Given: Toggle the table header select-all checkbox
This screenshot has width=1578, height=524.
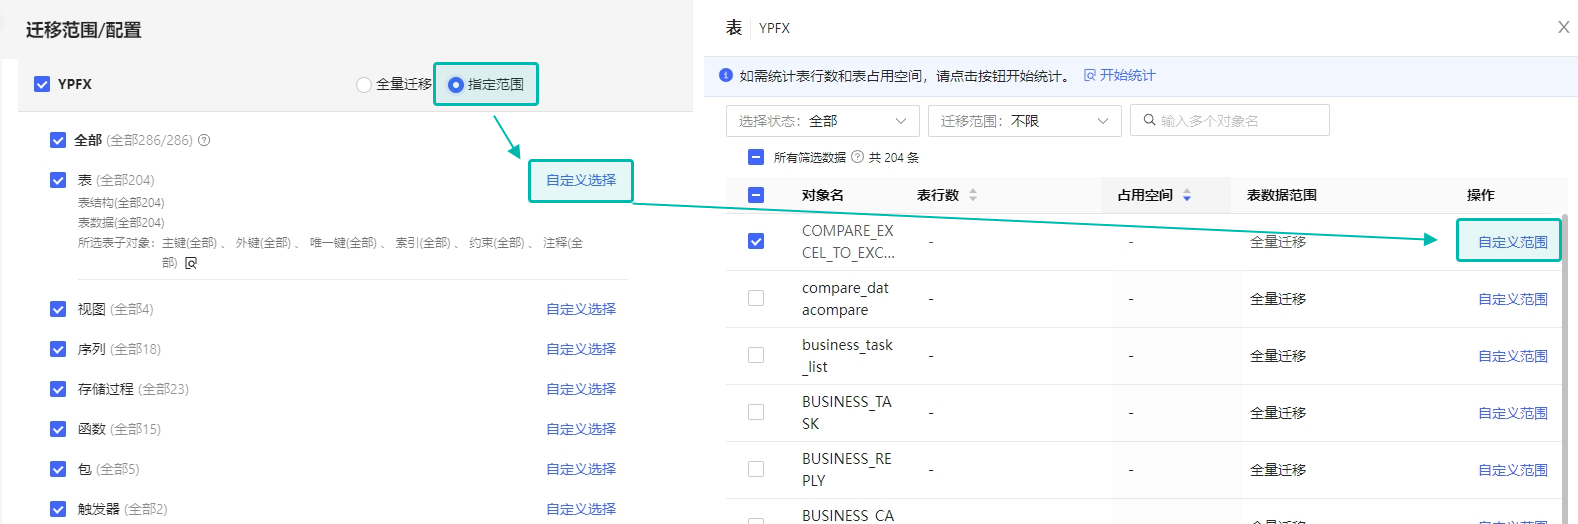Looking at the screenshot, I should tap(756, 195).
